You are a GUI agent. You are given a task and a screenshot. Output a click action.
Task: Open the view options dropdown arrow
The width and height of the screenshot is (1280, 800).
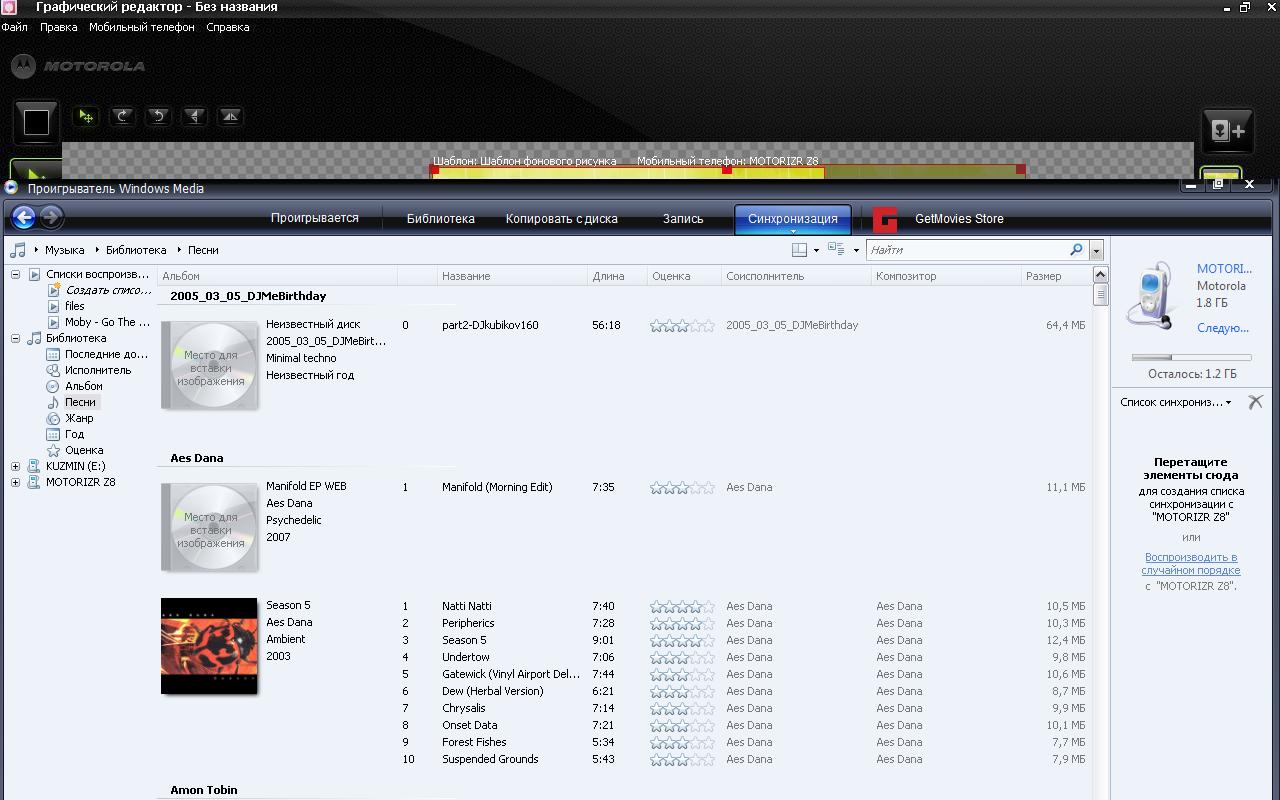point(856,250)
